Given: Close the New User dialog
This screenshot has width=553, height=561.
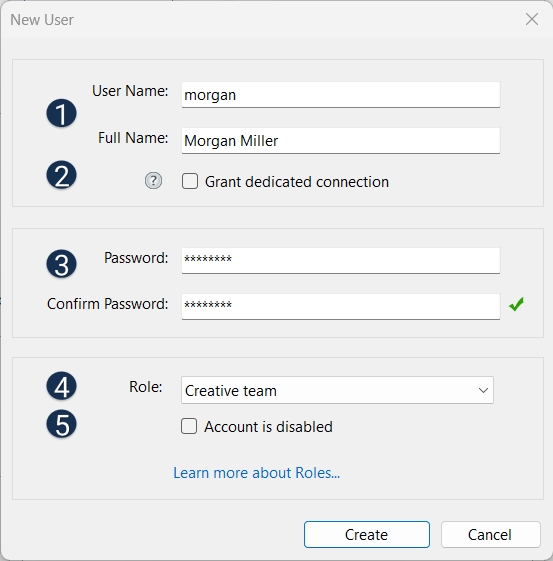Looking at the screenshot, I should 532,19.
